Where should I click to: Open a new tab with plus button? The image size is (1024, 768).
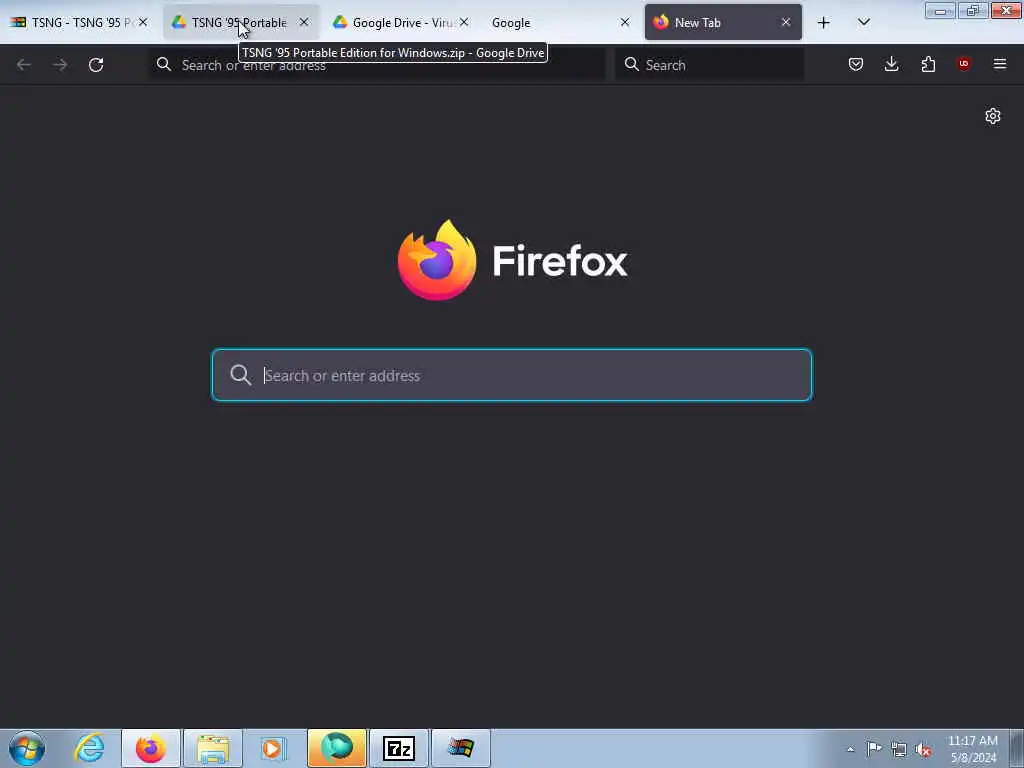pos(824,23)
